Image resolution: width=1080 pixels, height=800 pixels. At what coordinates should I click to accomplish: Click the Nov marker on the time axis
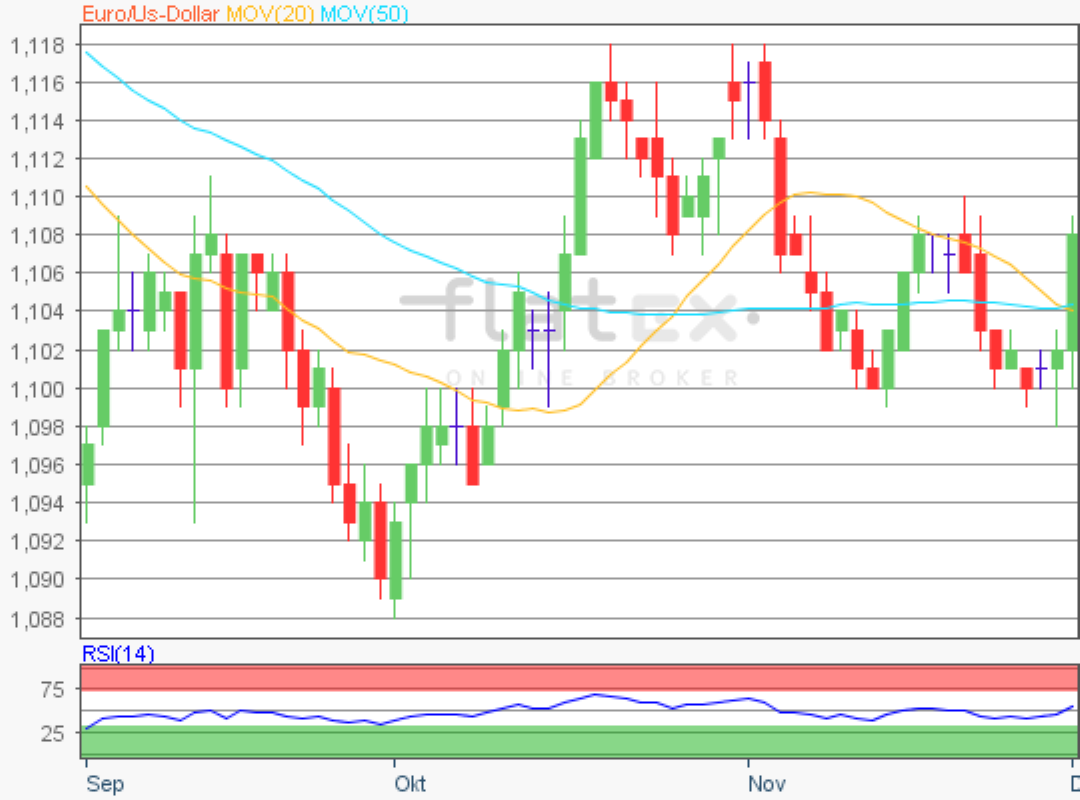pos(767,783)
